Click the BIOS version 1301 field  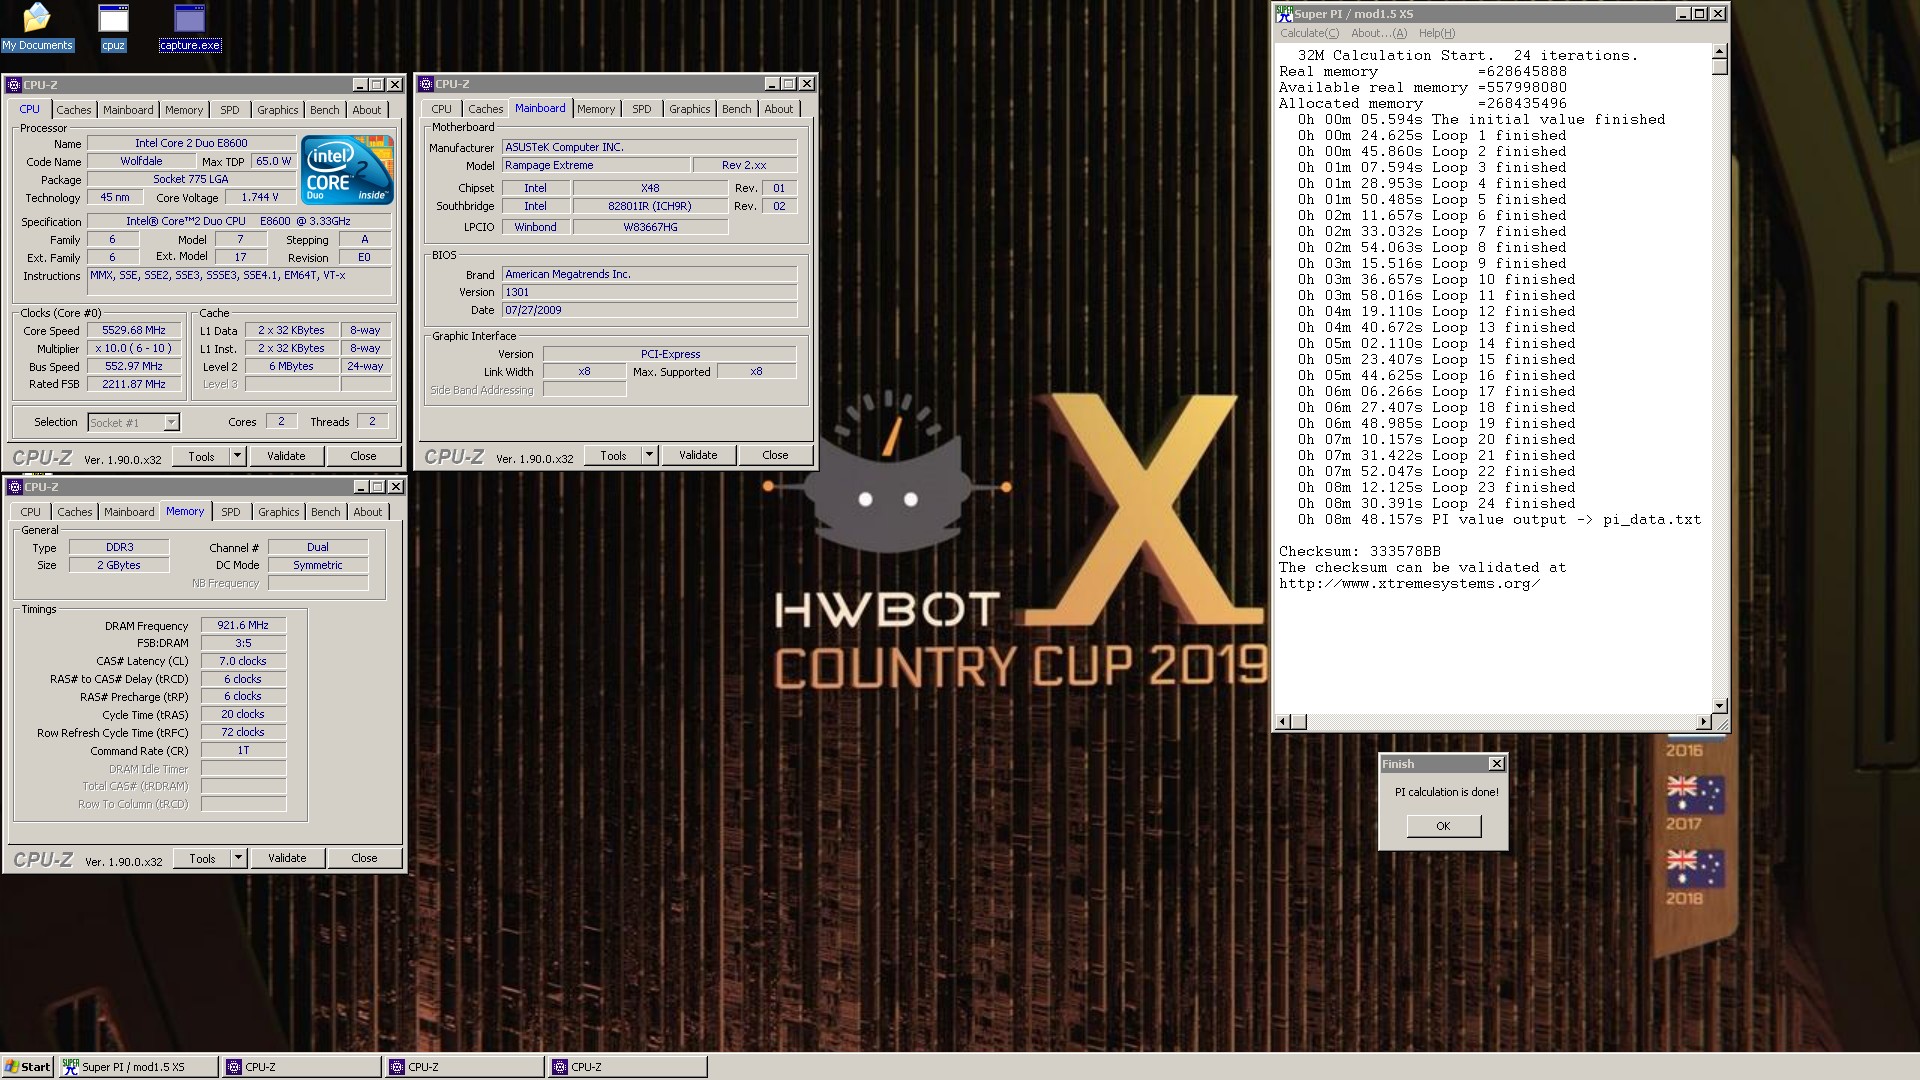click(x=649, y=292)
